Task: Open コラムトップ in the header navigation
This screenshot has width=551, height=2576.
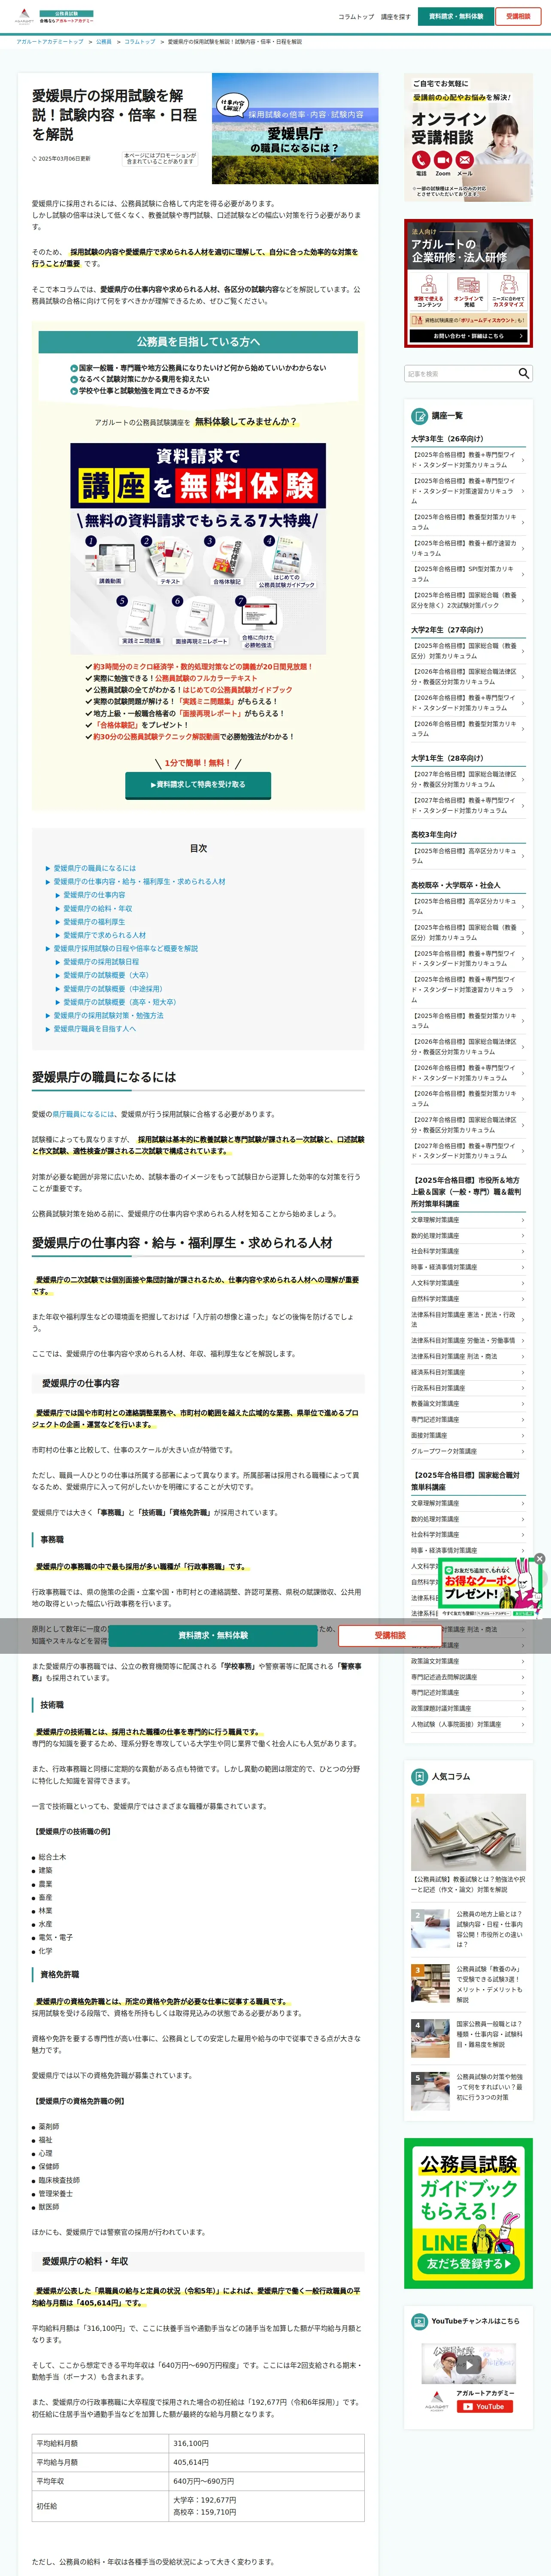Action: point(356,17)
